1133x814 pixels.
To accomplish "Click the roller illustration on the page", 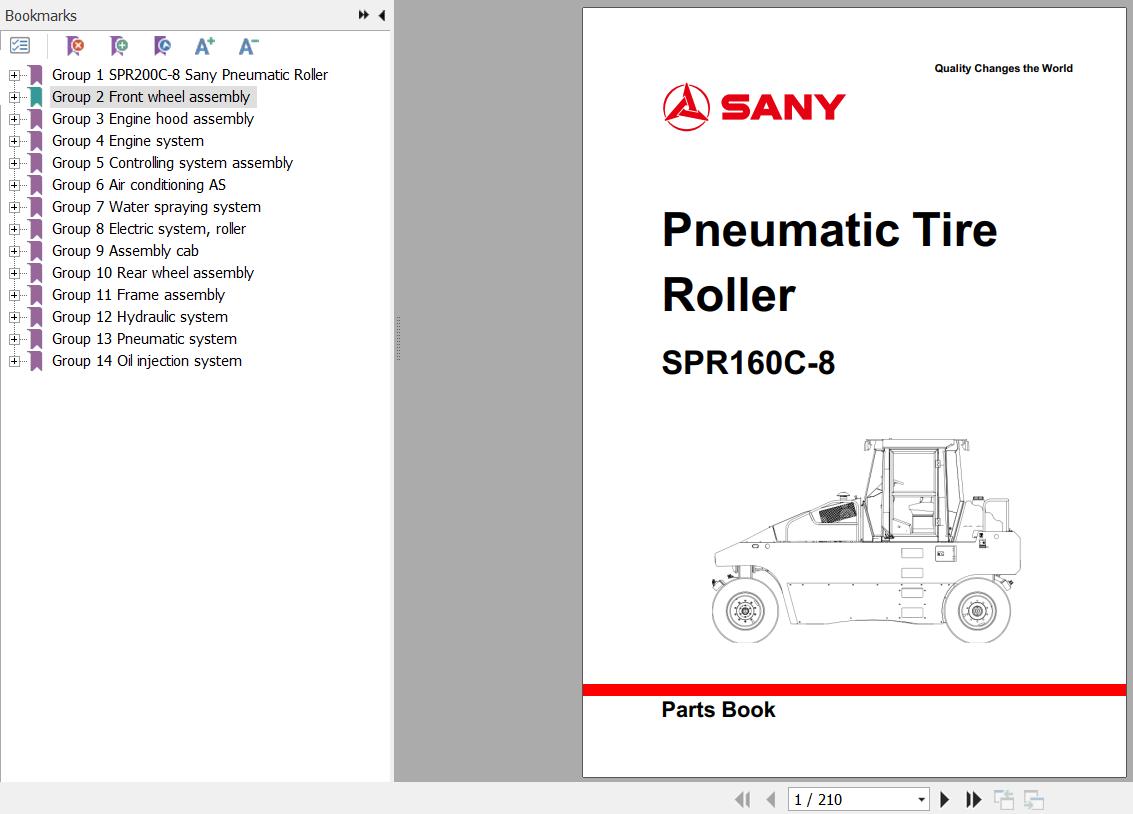I will pos(866,541).
